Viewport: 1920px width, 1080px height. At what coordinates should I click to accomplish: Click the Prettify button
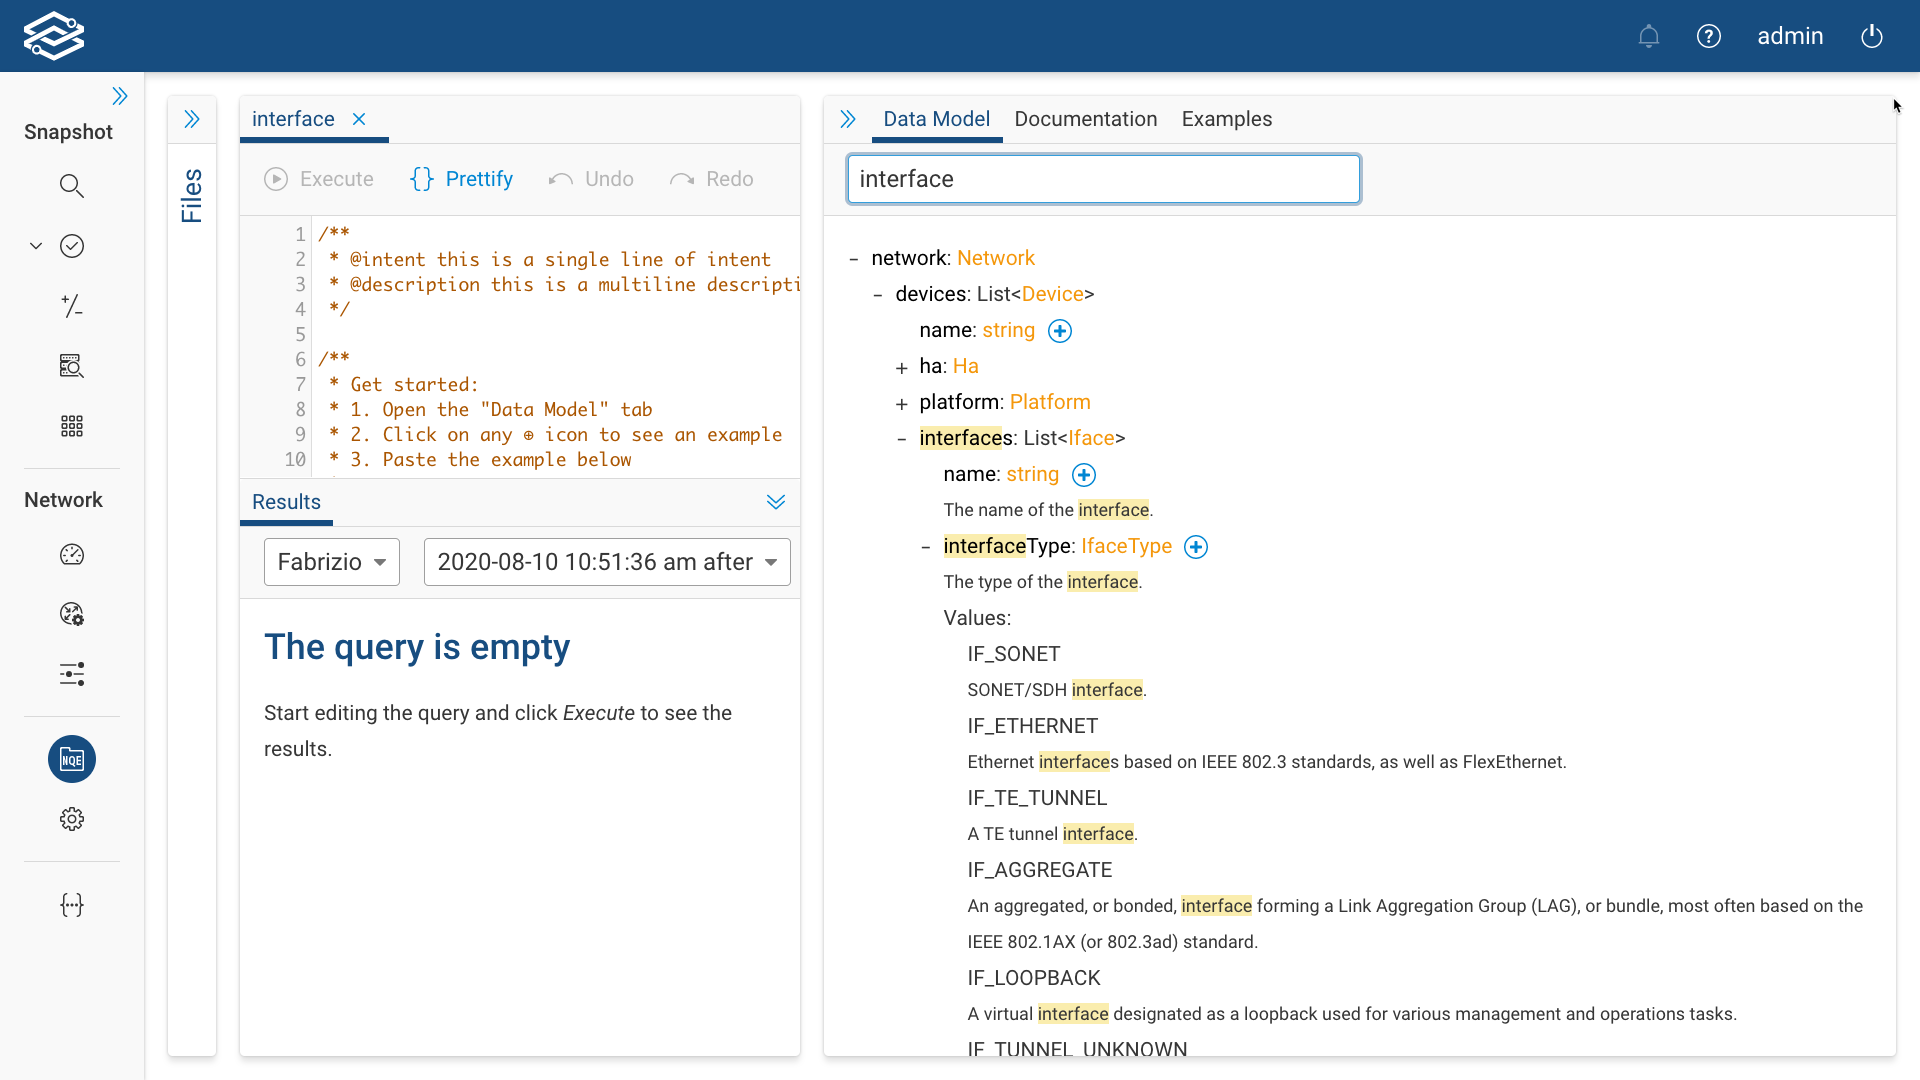pos(462,179)
